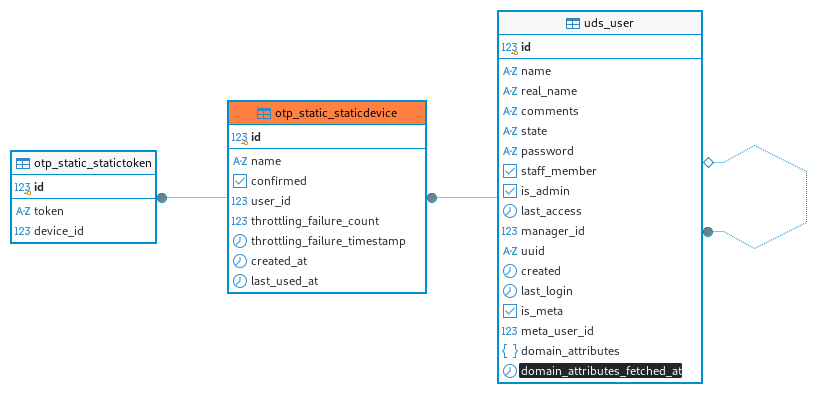Screen dimensions: 817x394
Task: Click the JSON braces icon beside domain_attributes
Action: (x=510, y=351)
